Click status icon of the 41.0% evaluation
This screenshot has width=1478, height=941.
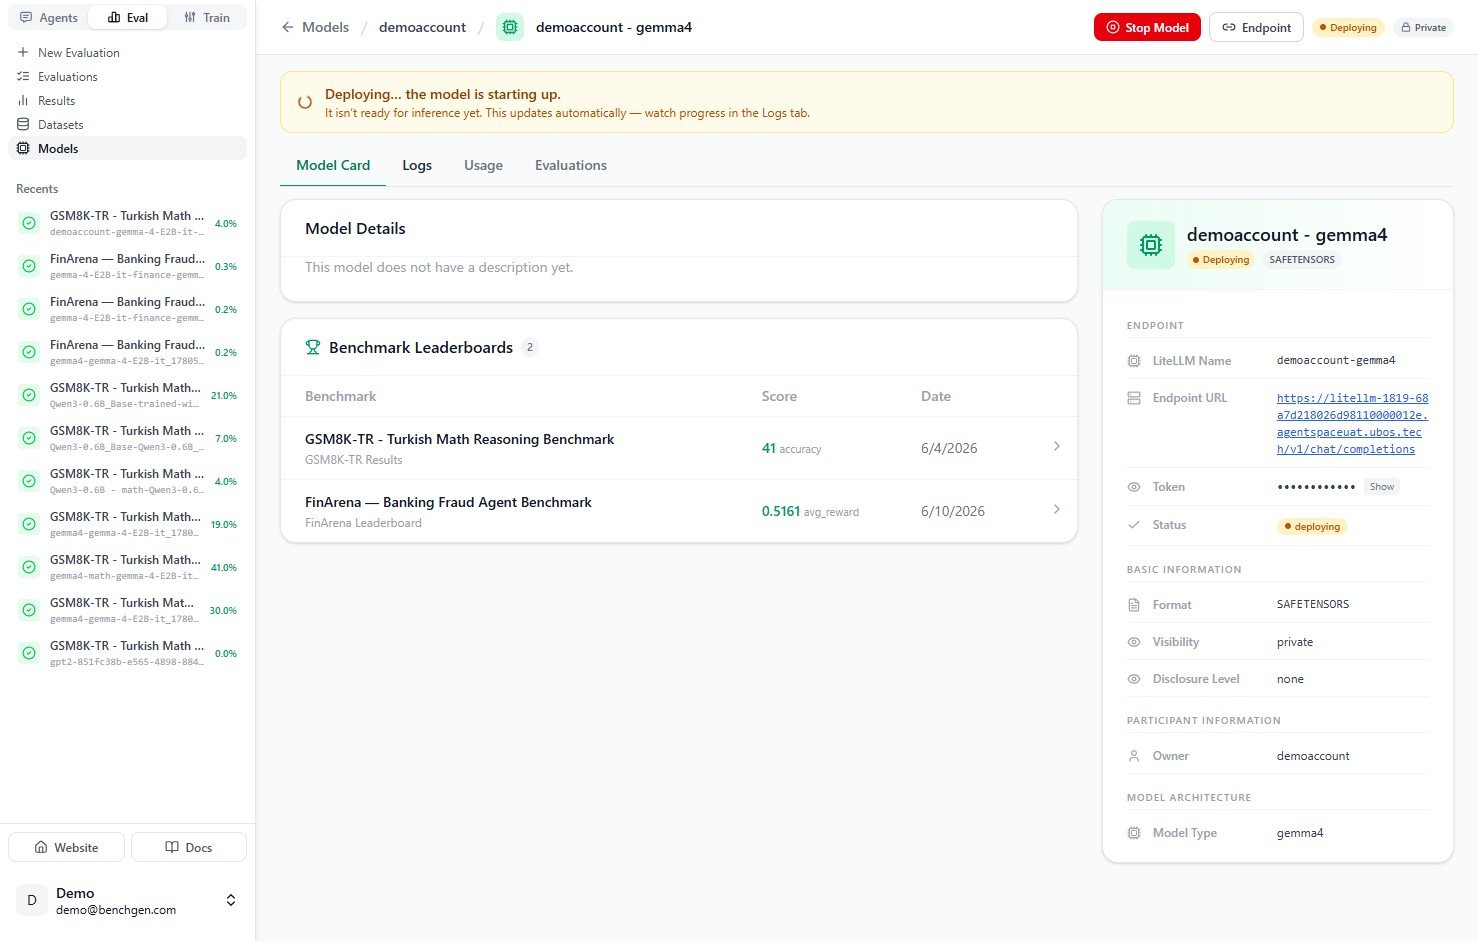click(x=29, y=567)
